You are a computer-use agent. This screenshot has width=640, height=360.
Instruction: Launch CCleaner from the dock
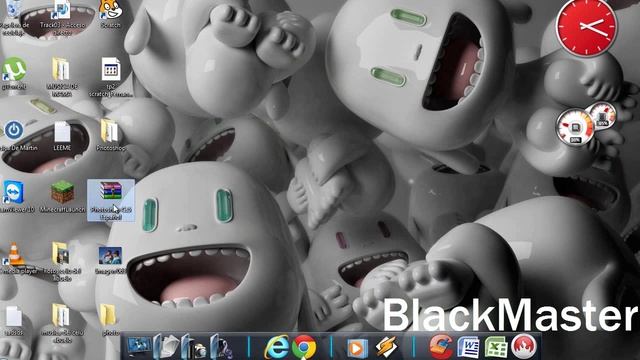[x=441, y=347]
